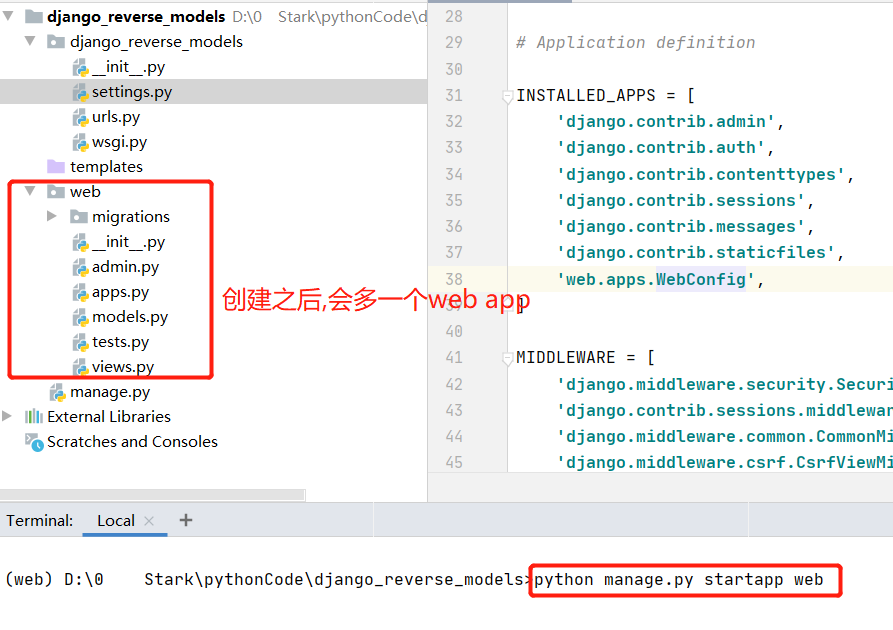Screen dimensions: 893x630
Task: Click 'django.contrib.admin' string on line 32
Action: (x=665, y=121)
